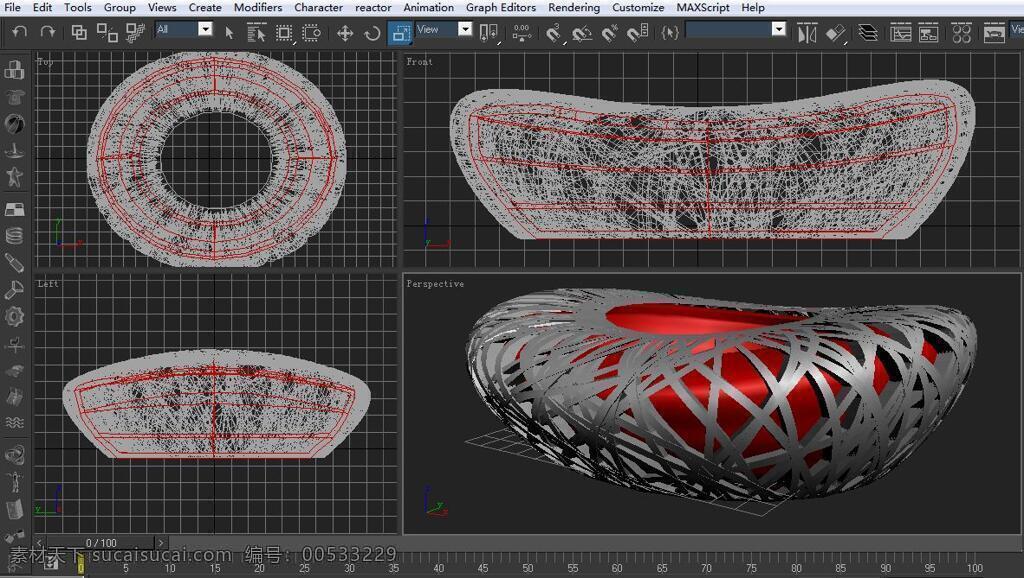Click the Front viewport label

[419, 62]
